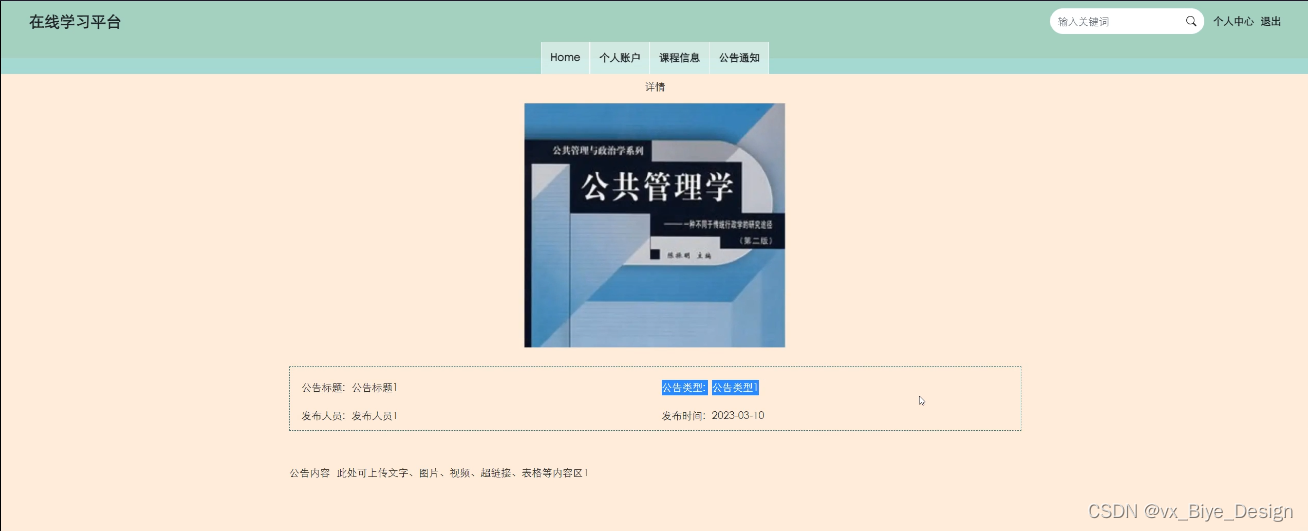Open the 个人账户 menu tab

click(619, 58)
